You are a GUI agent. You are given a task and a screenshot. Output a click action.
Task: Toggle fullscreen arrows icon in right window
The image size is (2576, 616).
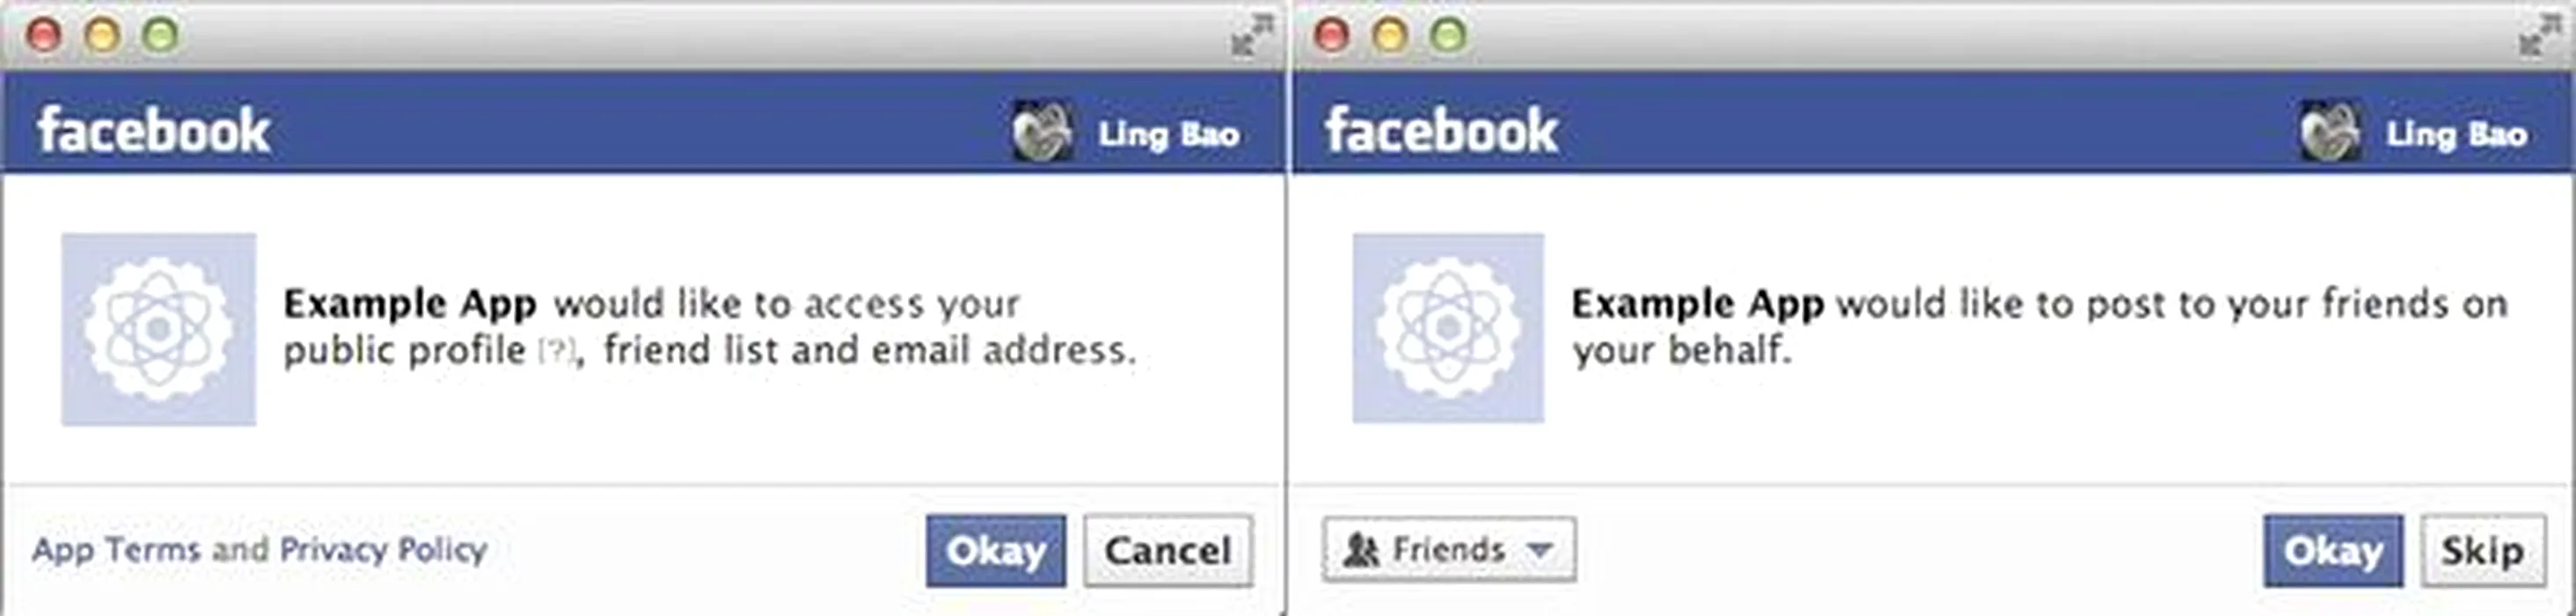(x=2539, y=34)
